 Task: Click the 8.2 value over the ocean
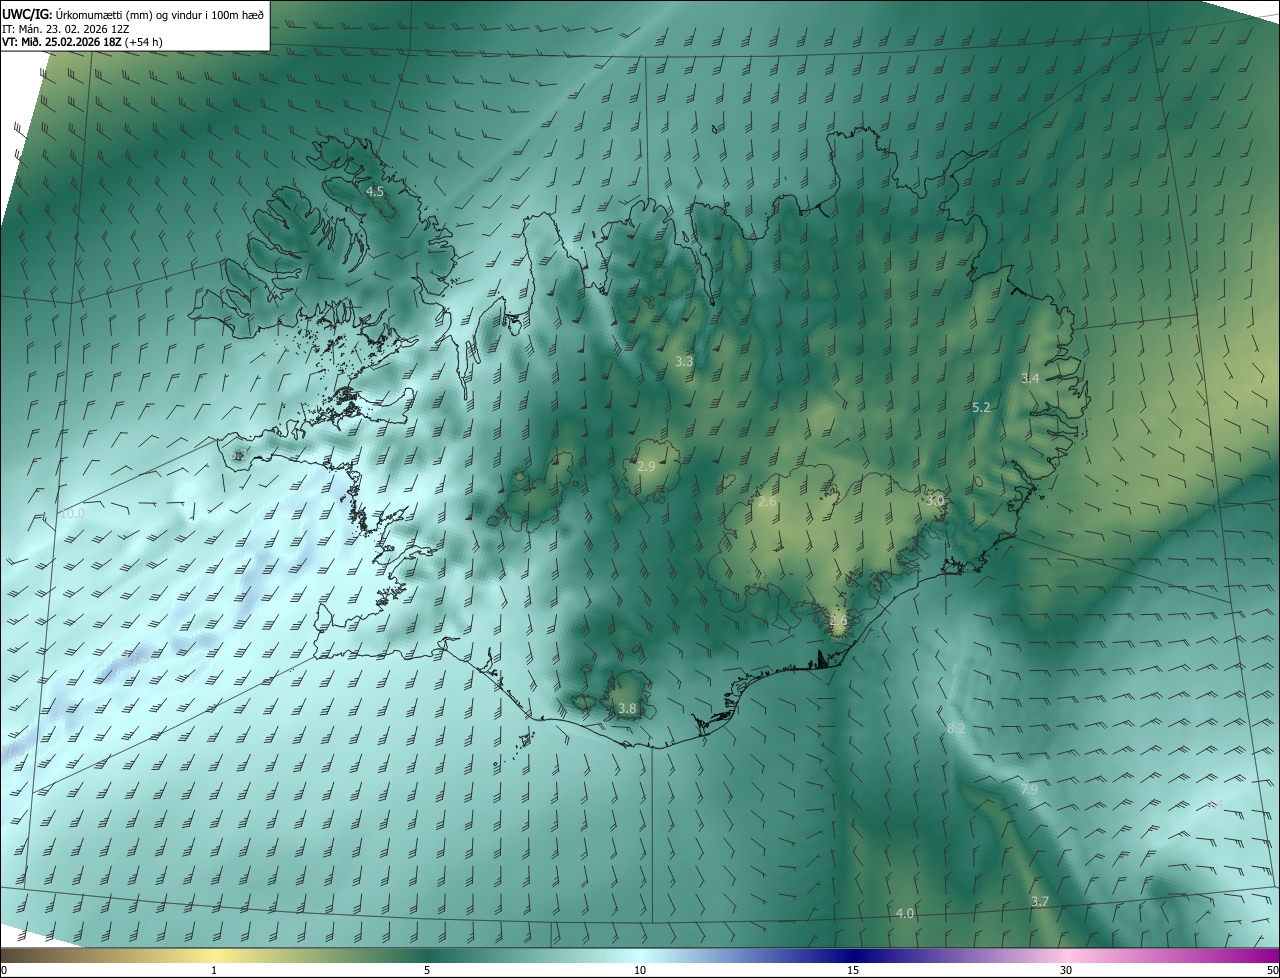[x=956, y=728]
